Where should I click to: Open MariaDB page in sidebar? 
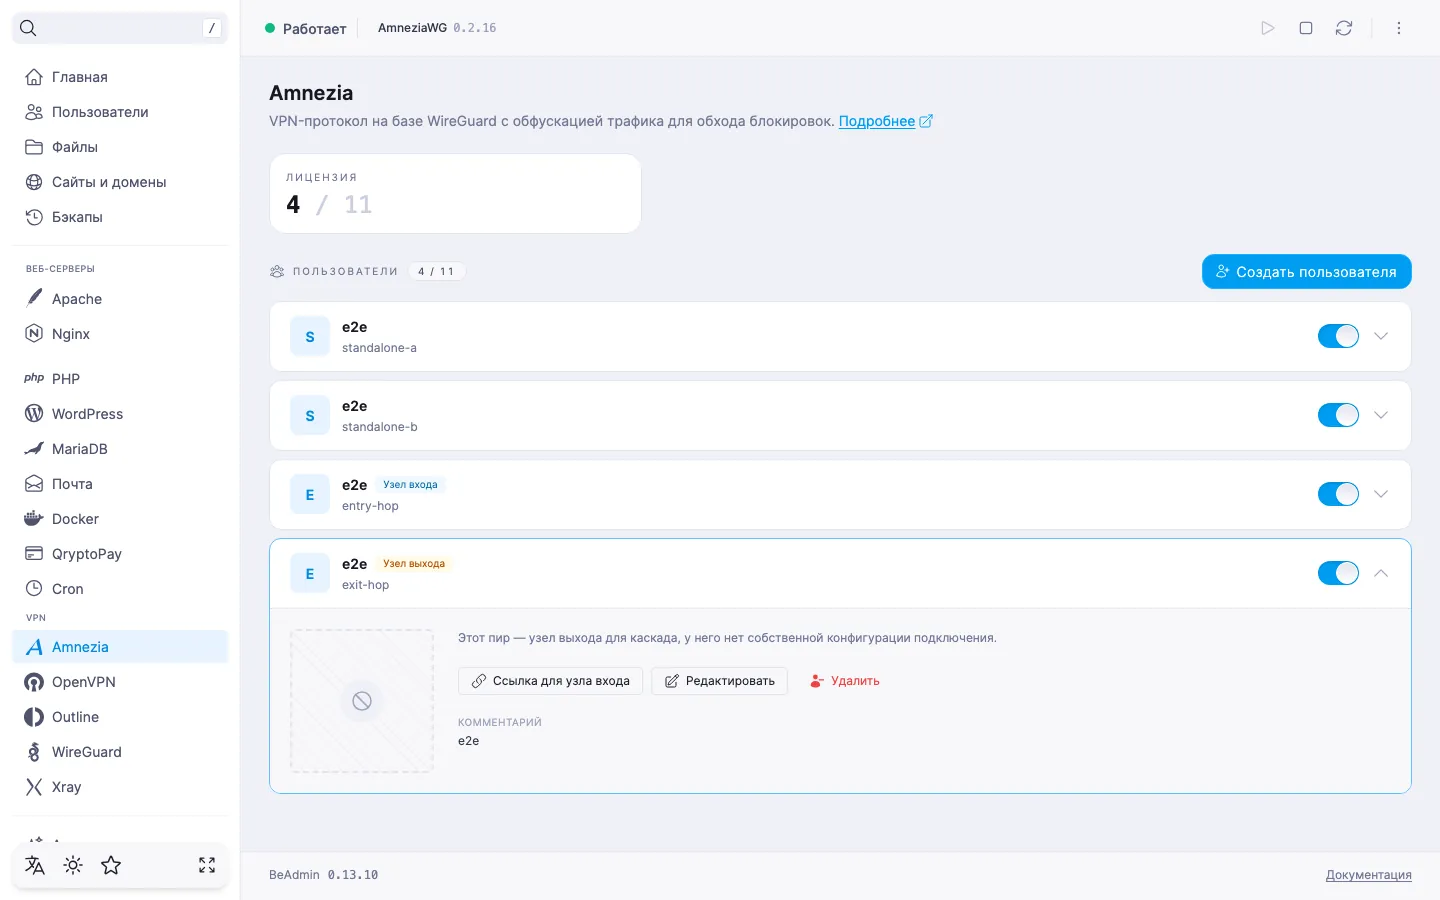[x=120, y=449]
